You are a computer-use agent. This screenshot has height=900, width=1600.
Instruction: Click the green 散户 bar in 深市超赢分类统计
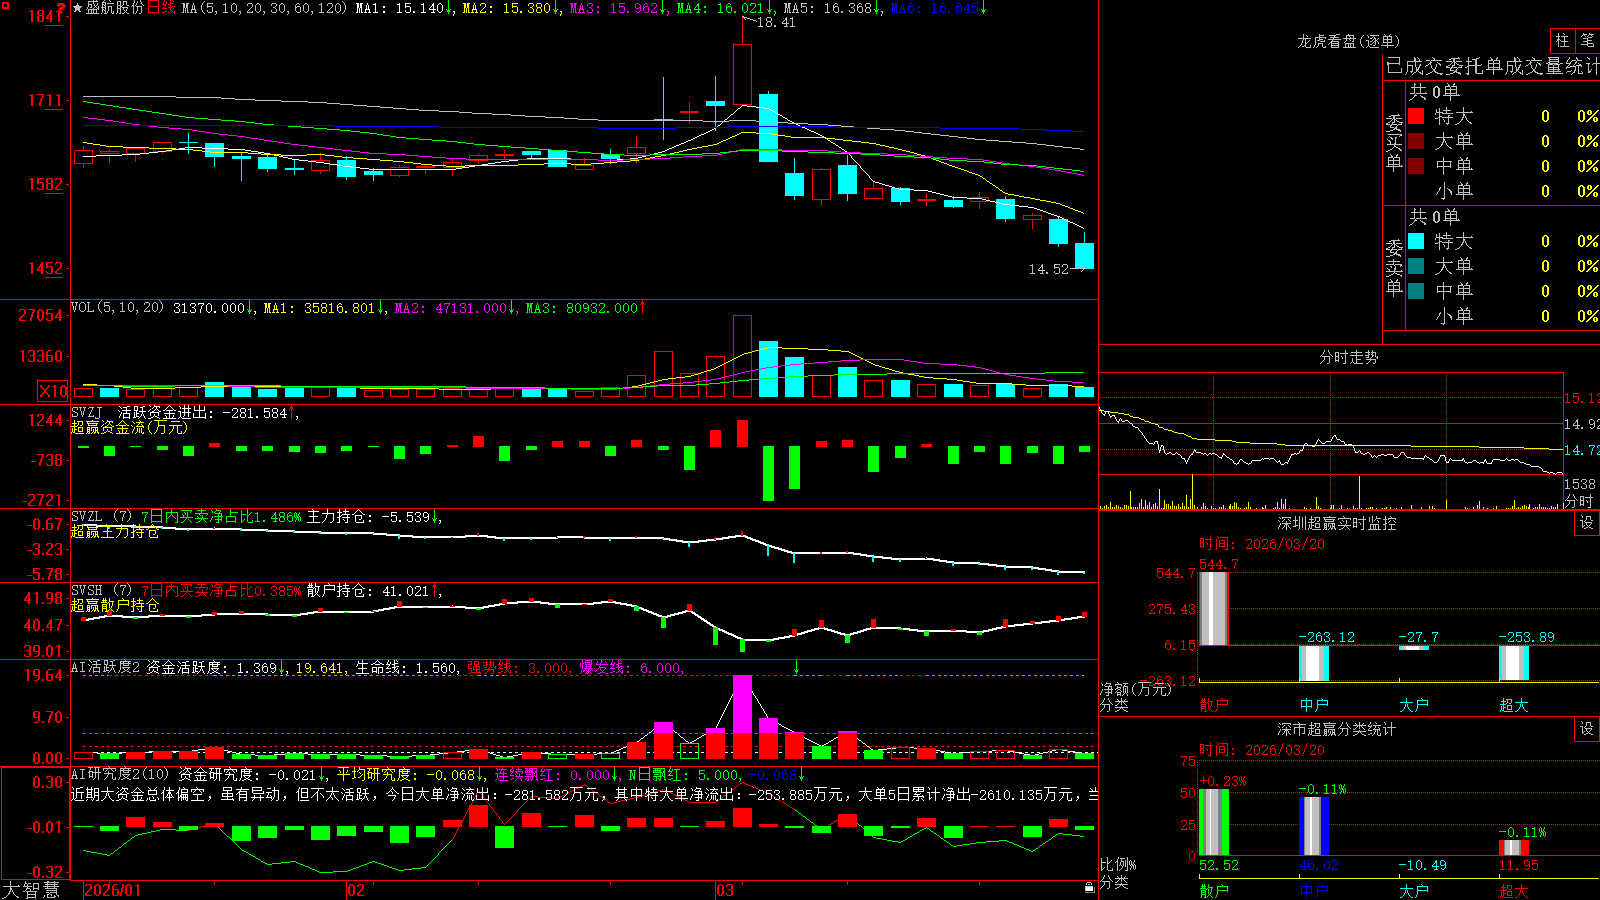click(1213, 822)
